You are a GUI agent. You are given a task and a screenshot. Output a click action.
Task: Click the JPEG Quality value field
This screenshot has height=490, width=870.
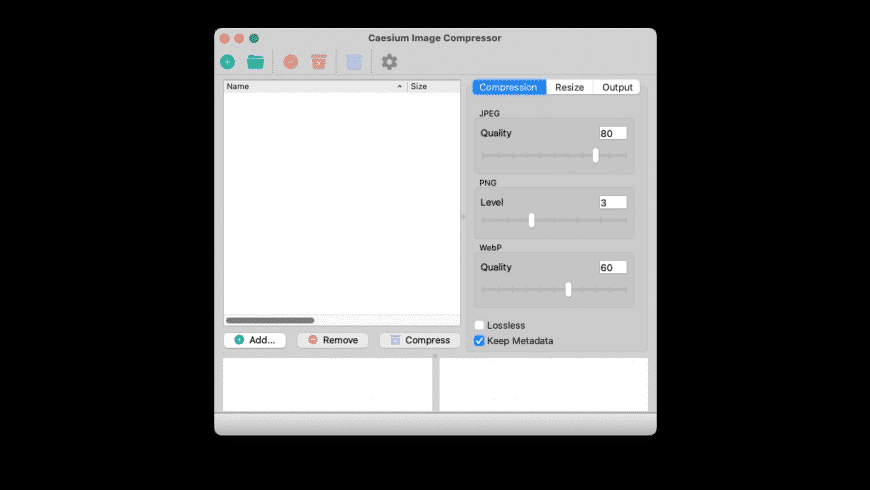pos(613,133)
